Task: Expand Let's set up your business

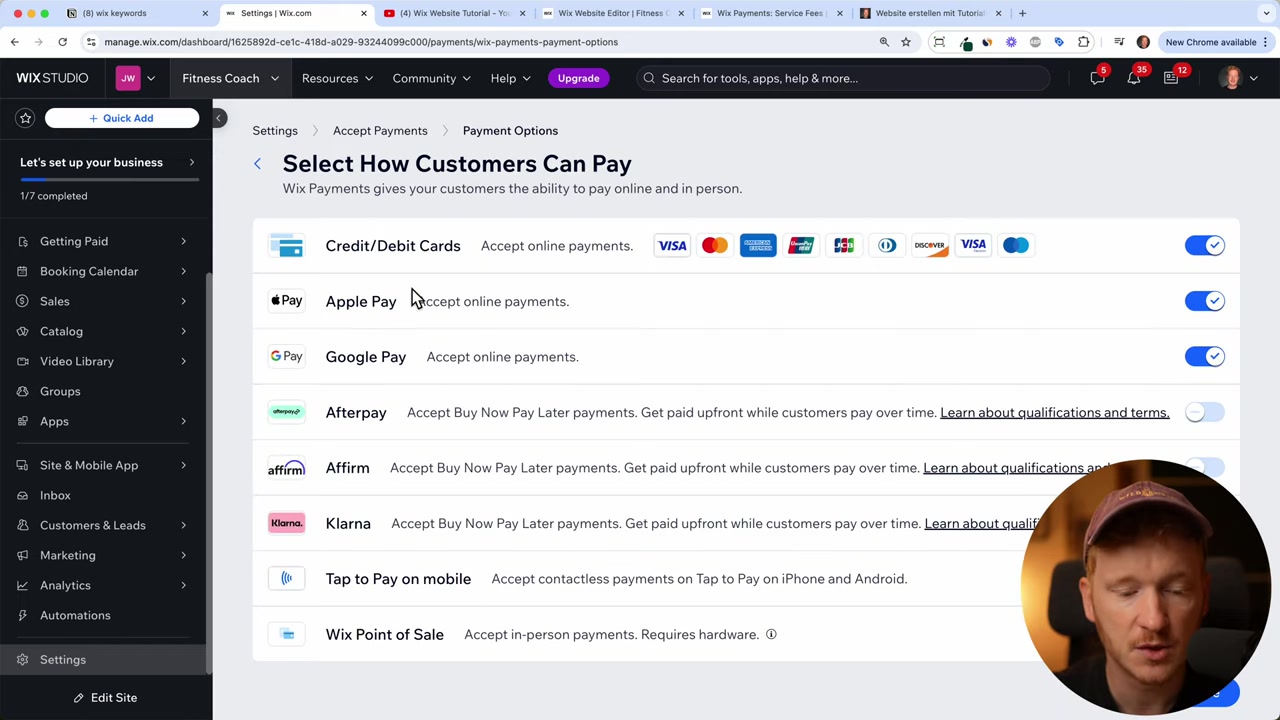Action: pos(106,162)
